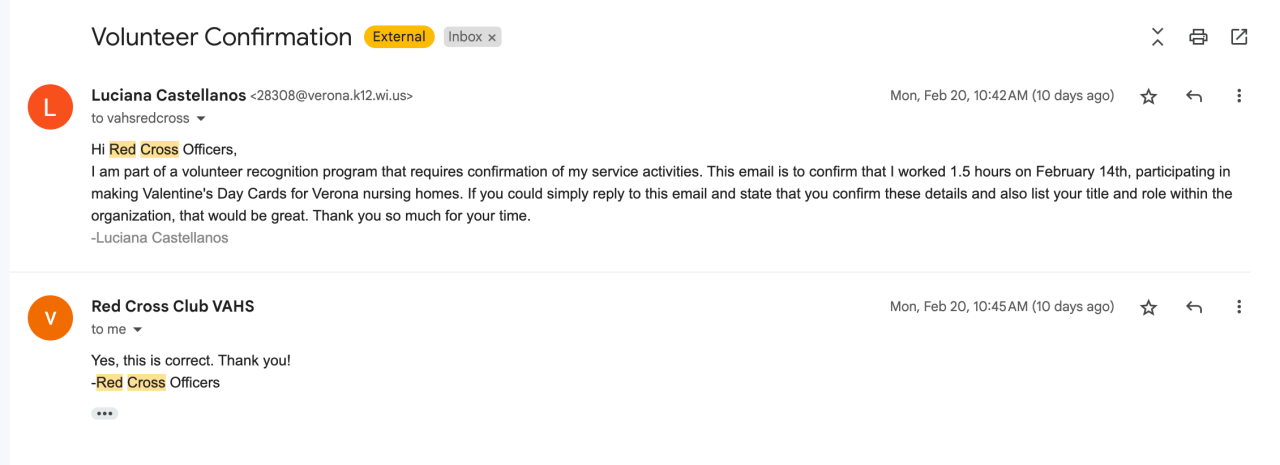The width and height of the screenshot is (1280, 465).
Task: Star Luciana Castellanos's message
Action: 1149,96
